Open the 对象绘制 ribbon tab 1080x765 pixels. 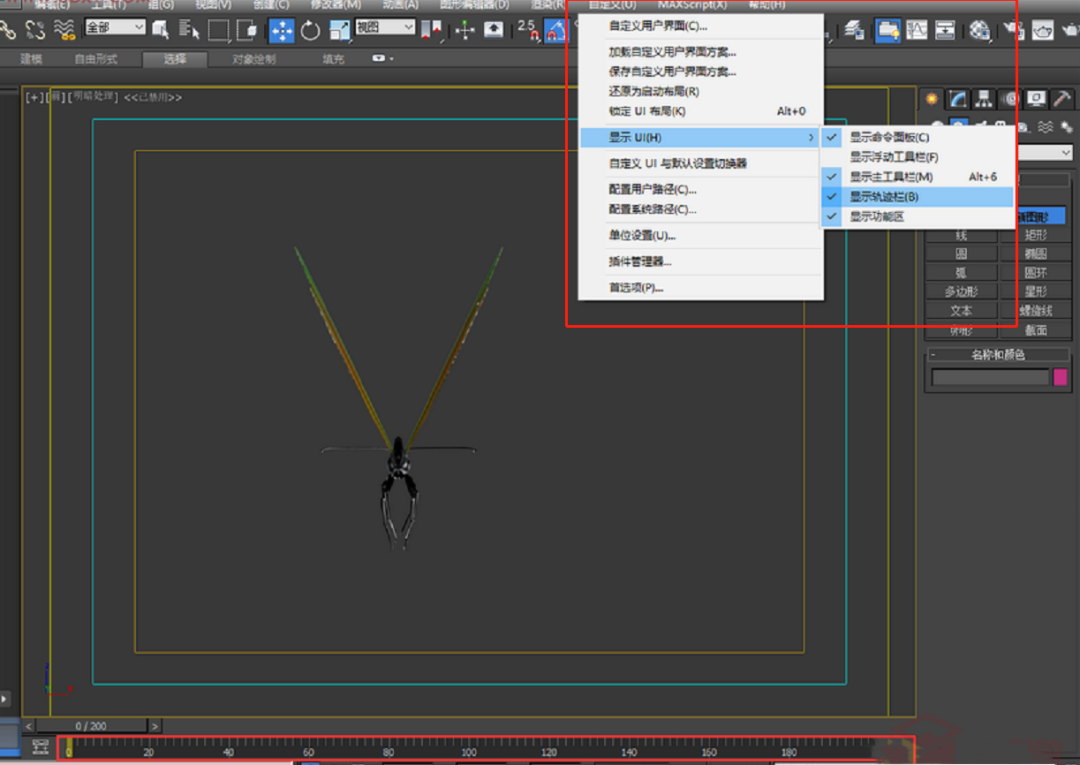[254, 59]
